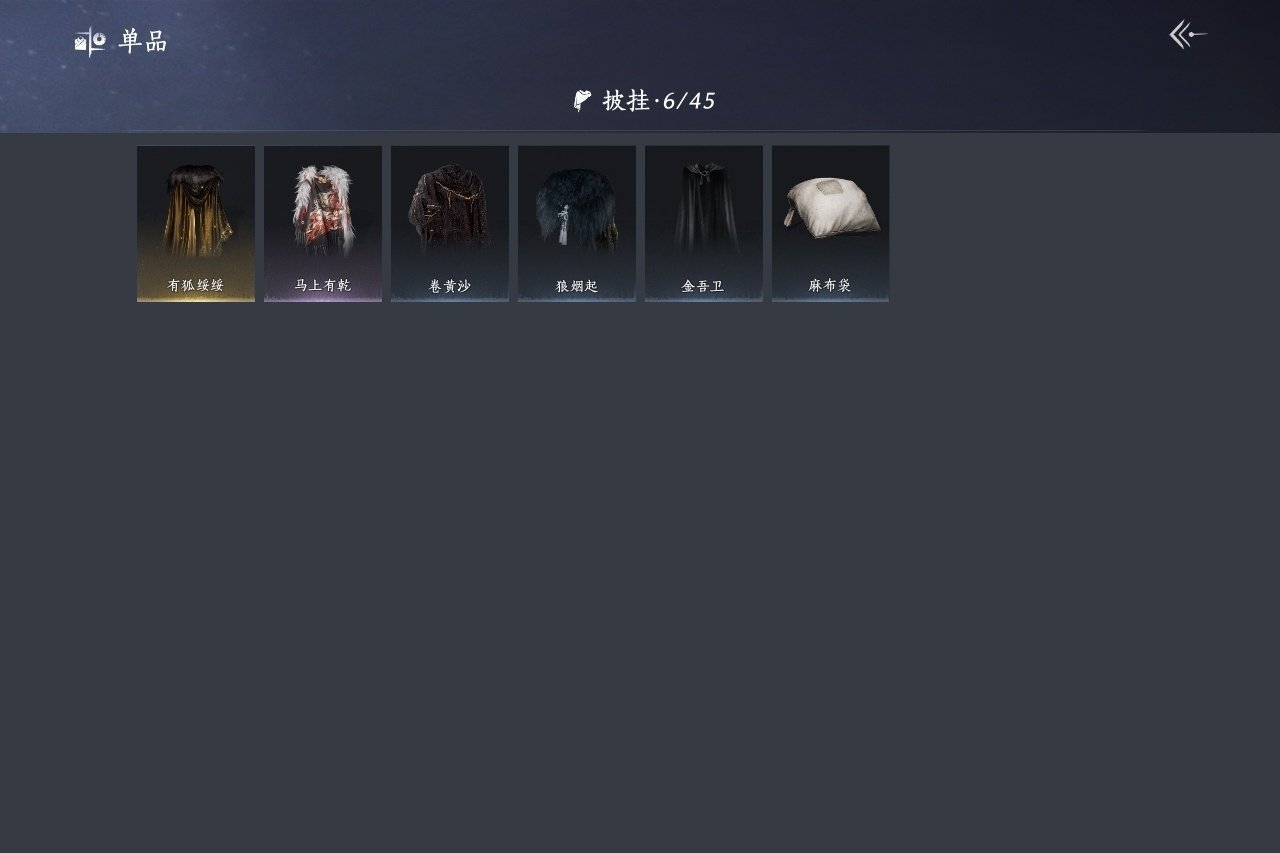Image resolution: width=1280 pixels, height=853 pixels.
Task: Click the purple rarity bar under 马上有乾
Action: [x=322, y=298]
